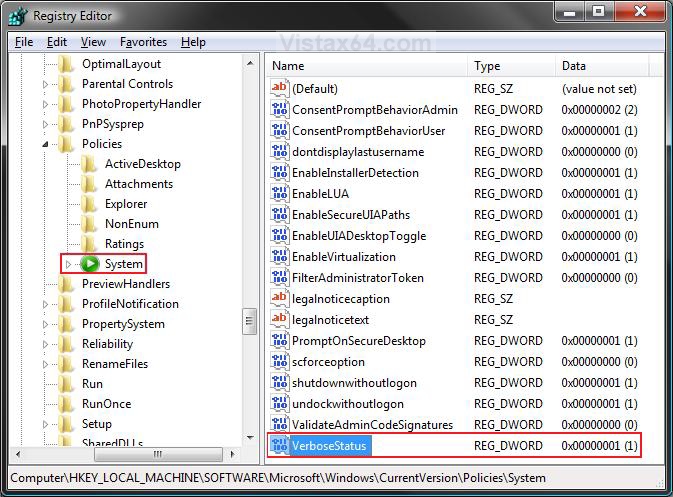Image resolution: width=673 pixels, height=497 pixels.
Task: Click the DWORD icon beside EnableLUA
Action: [x=279, y=194]
